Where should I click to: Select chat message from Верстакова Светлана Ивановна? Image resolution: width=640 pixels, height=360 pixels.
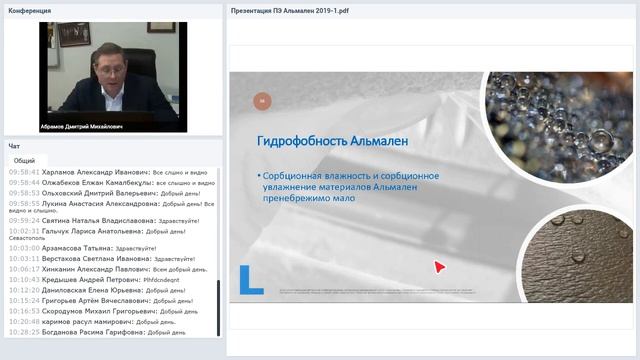[102, 258]
